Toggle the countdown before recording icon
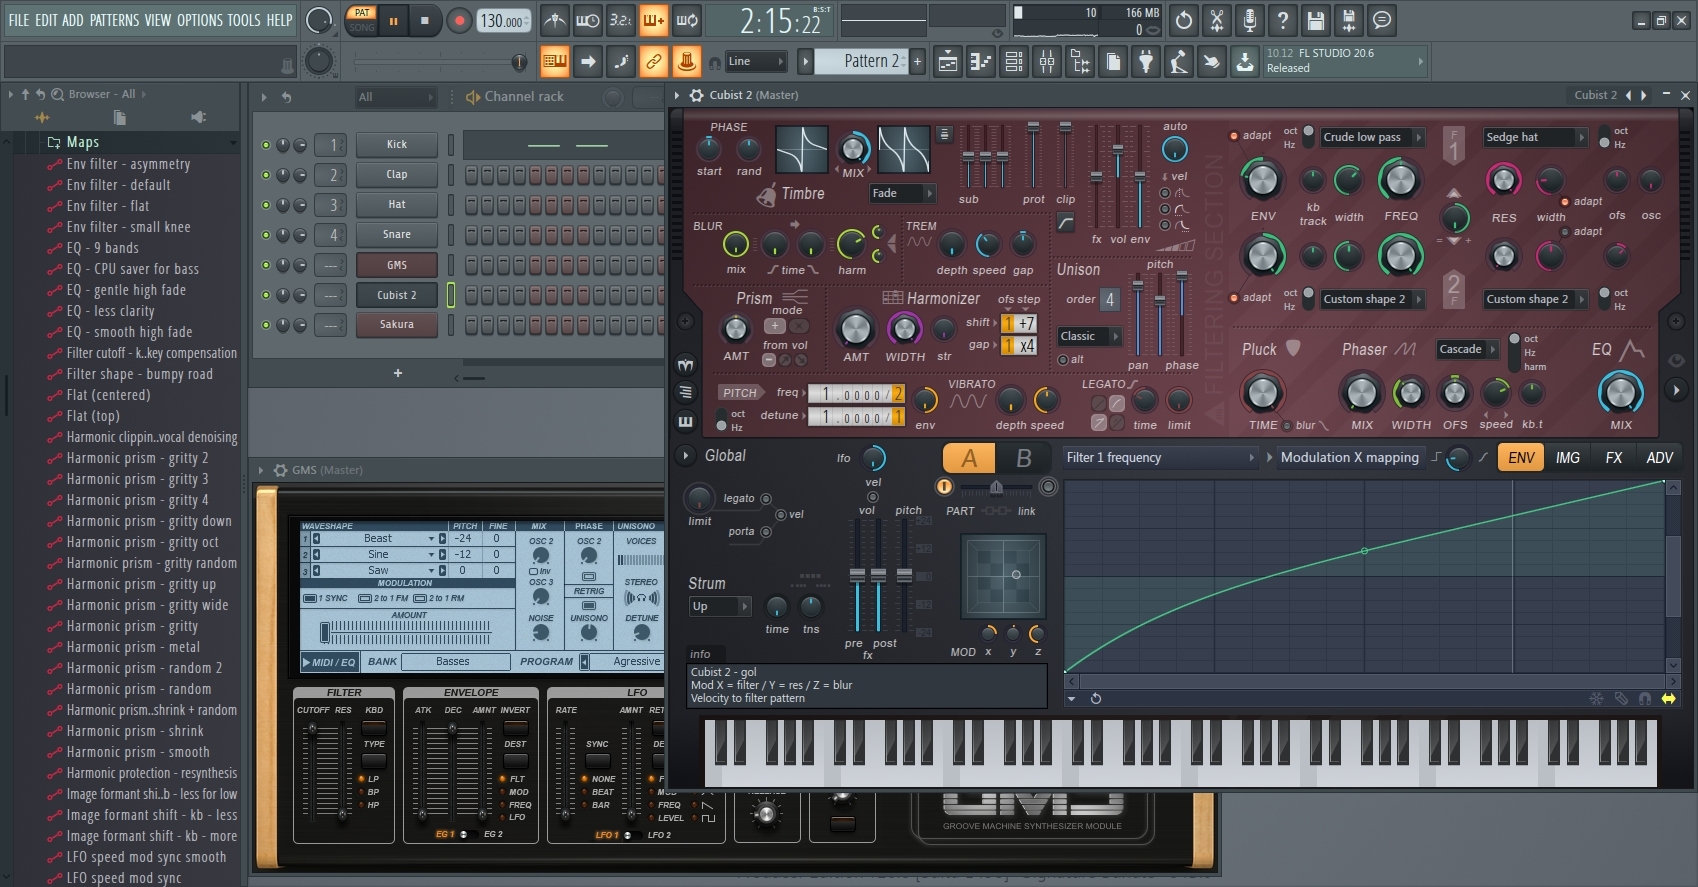This screenshot has width=1698, height=887. coord(621,20)
